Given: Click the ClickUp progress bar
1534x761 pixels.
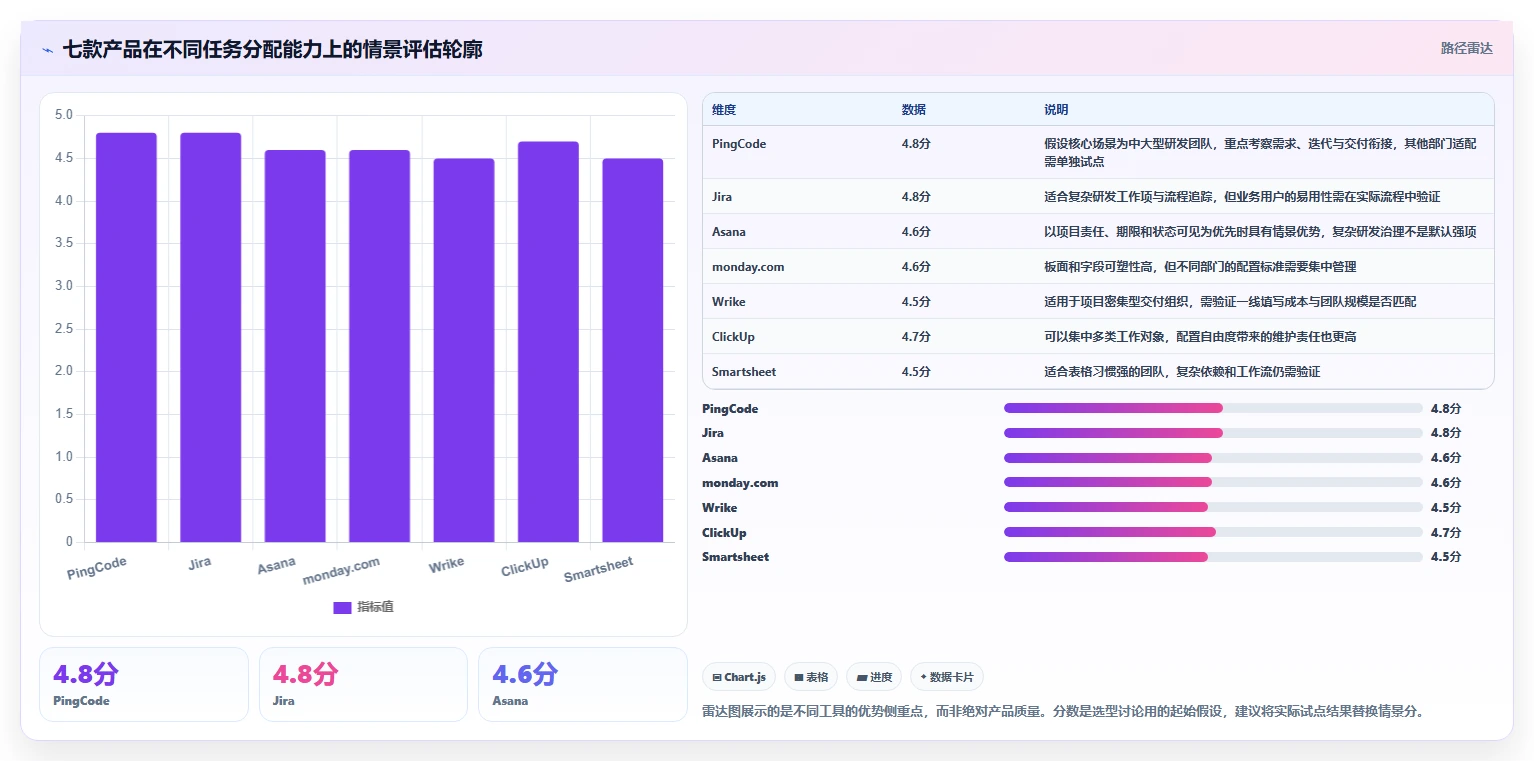Looking at the screenshot, I should click(1213, 532).
